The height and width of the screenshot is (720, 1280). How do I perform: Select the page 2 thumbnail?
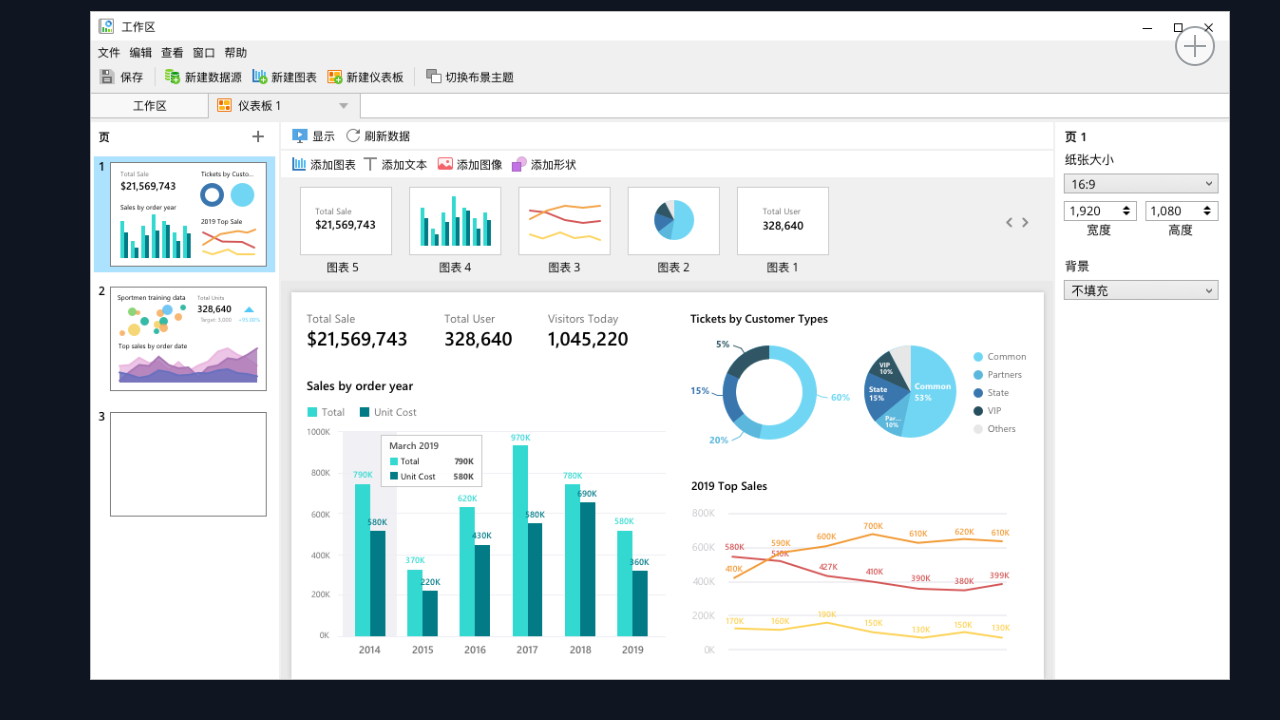point(188,338)
